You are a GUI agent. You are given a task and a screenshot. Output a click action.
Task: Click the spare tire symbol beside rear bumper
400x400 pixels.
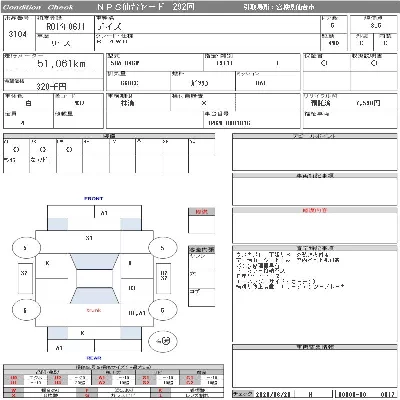point(163,341)
